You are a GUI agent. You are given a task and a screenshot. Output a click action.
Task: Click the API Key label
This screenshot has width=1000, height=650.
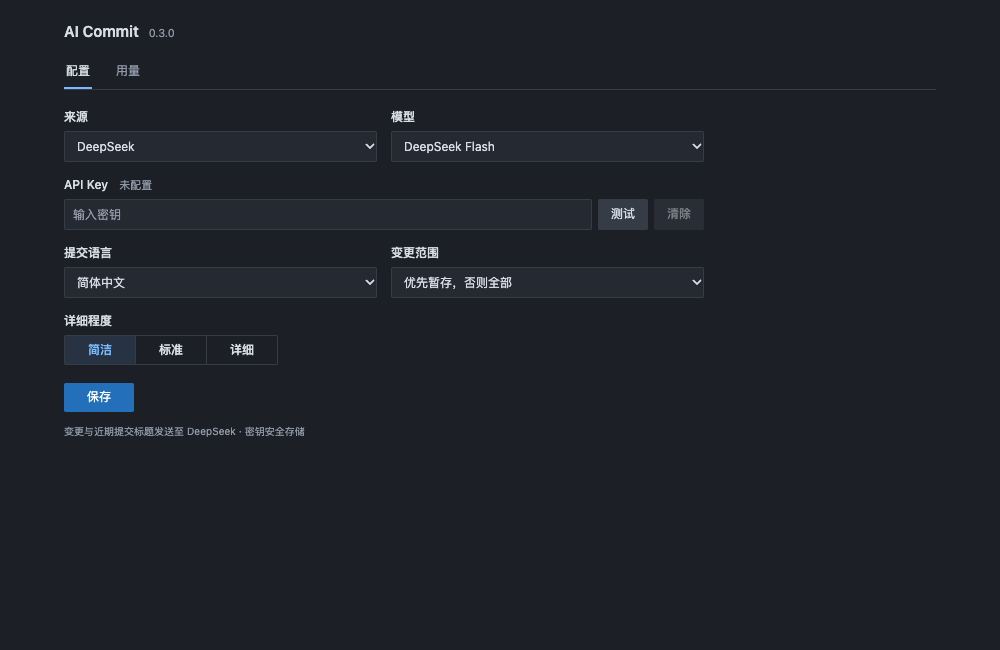click(x=86, y=185)
